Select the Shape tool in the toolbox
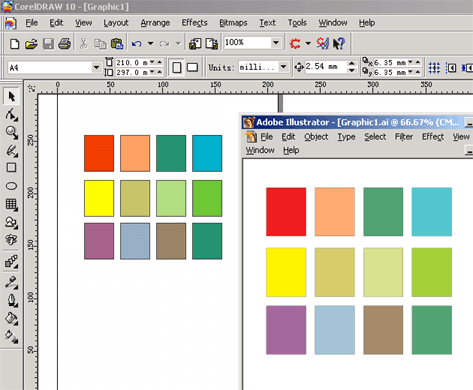 click(11, 115)
